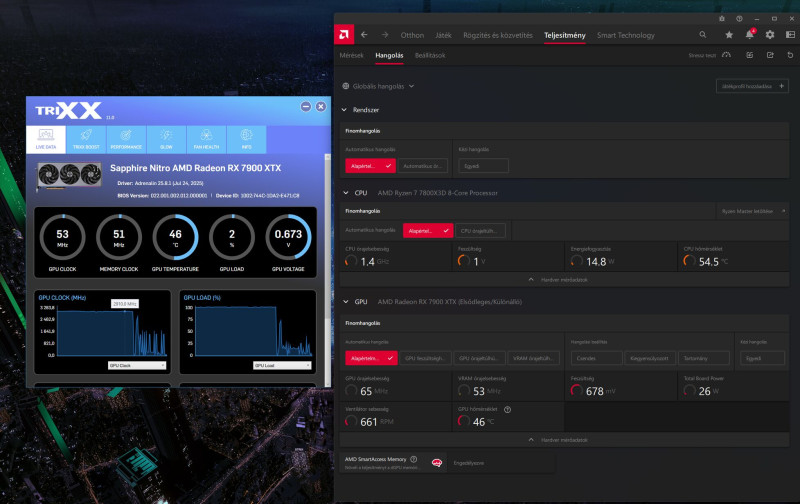Select the Kiegyensúlyozott tuning preset
The width and height of the screenshot is (800, 504).
(650, 358)
